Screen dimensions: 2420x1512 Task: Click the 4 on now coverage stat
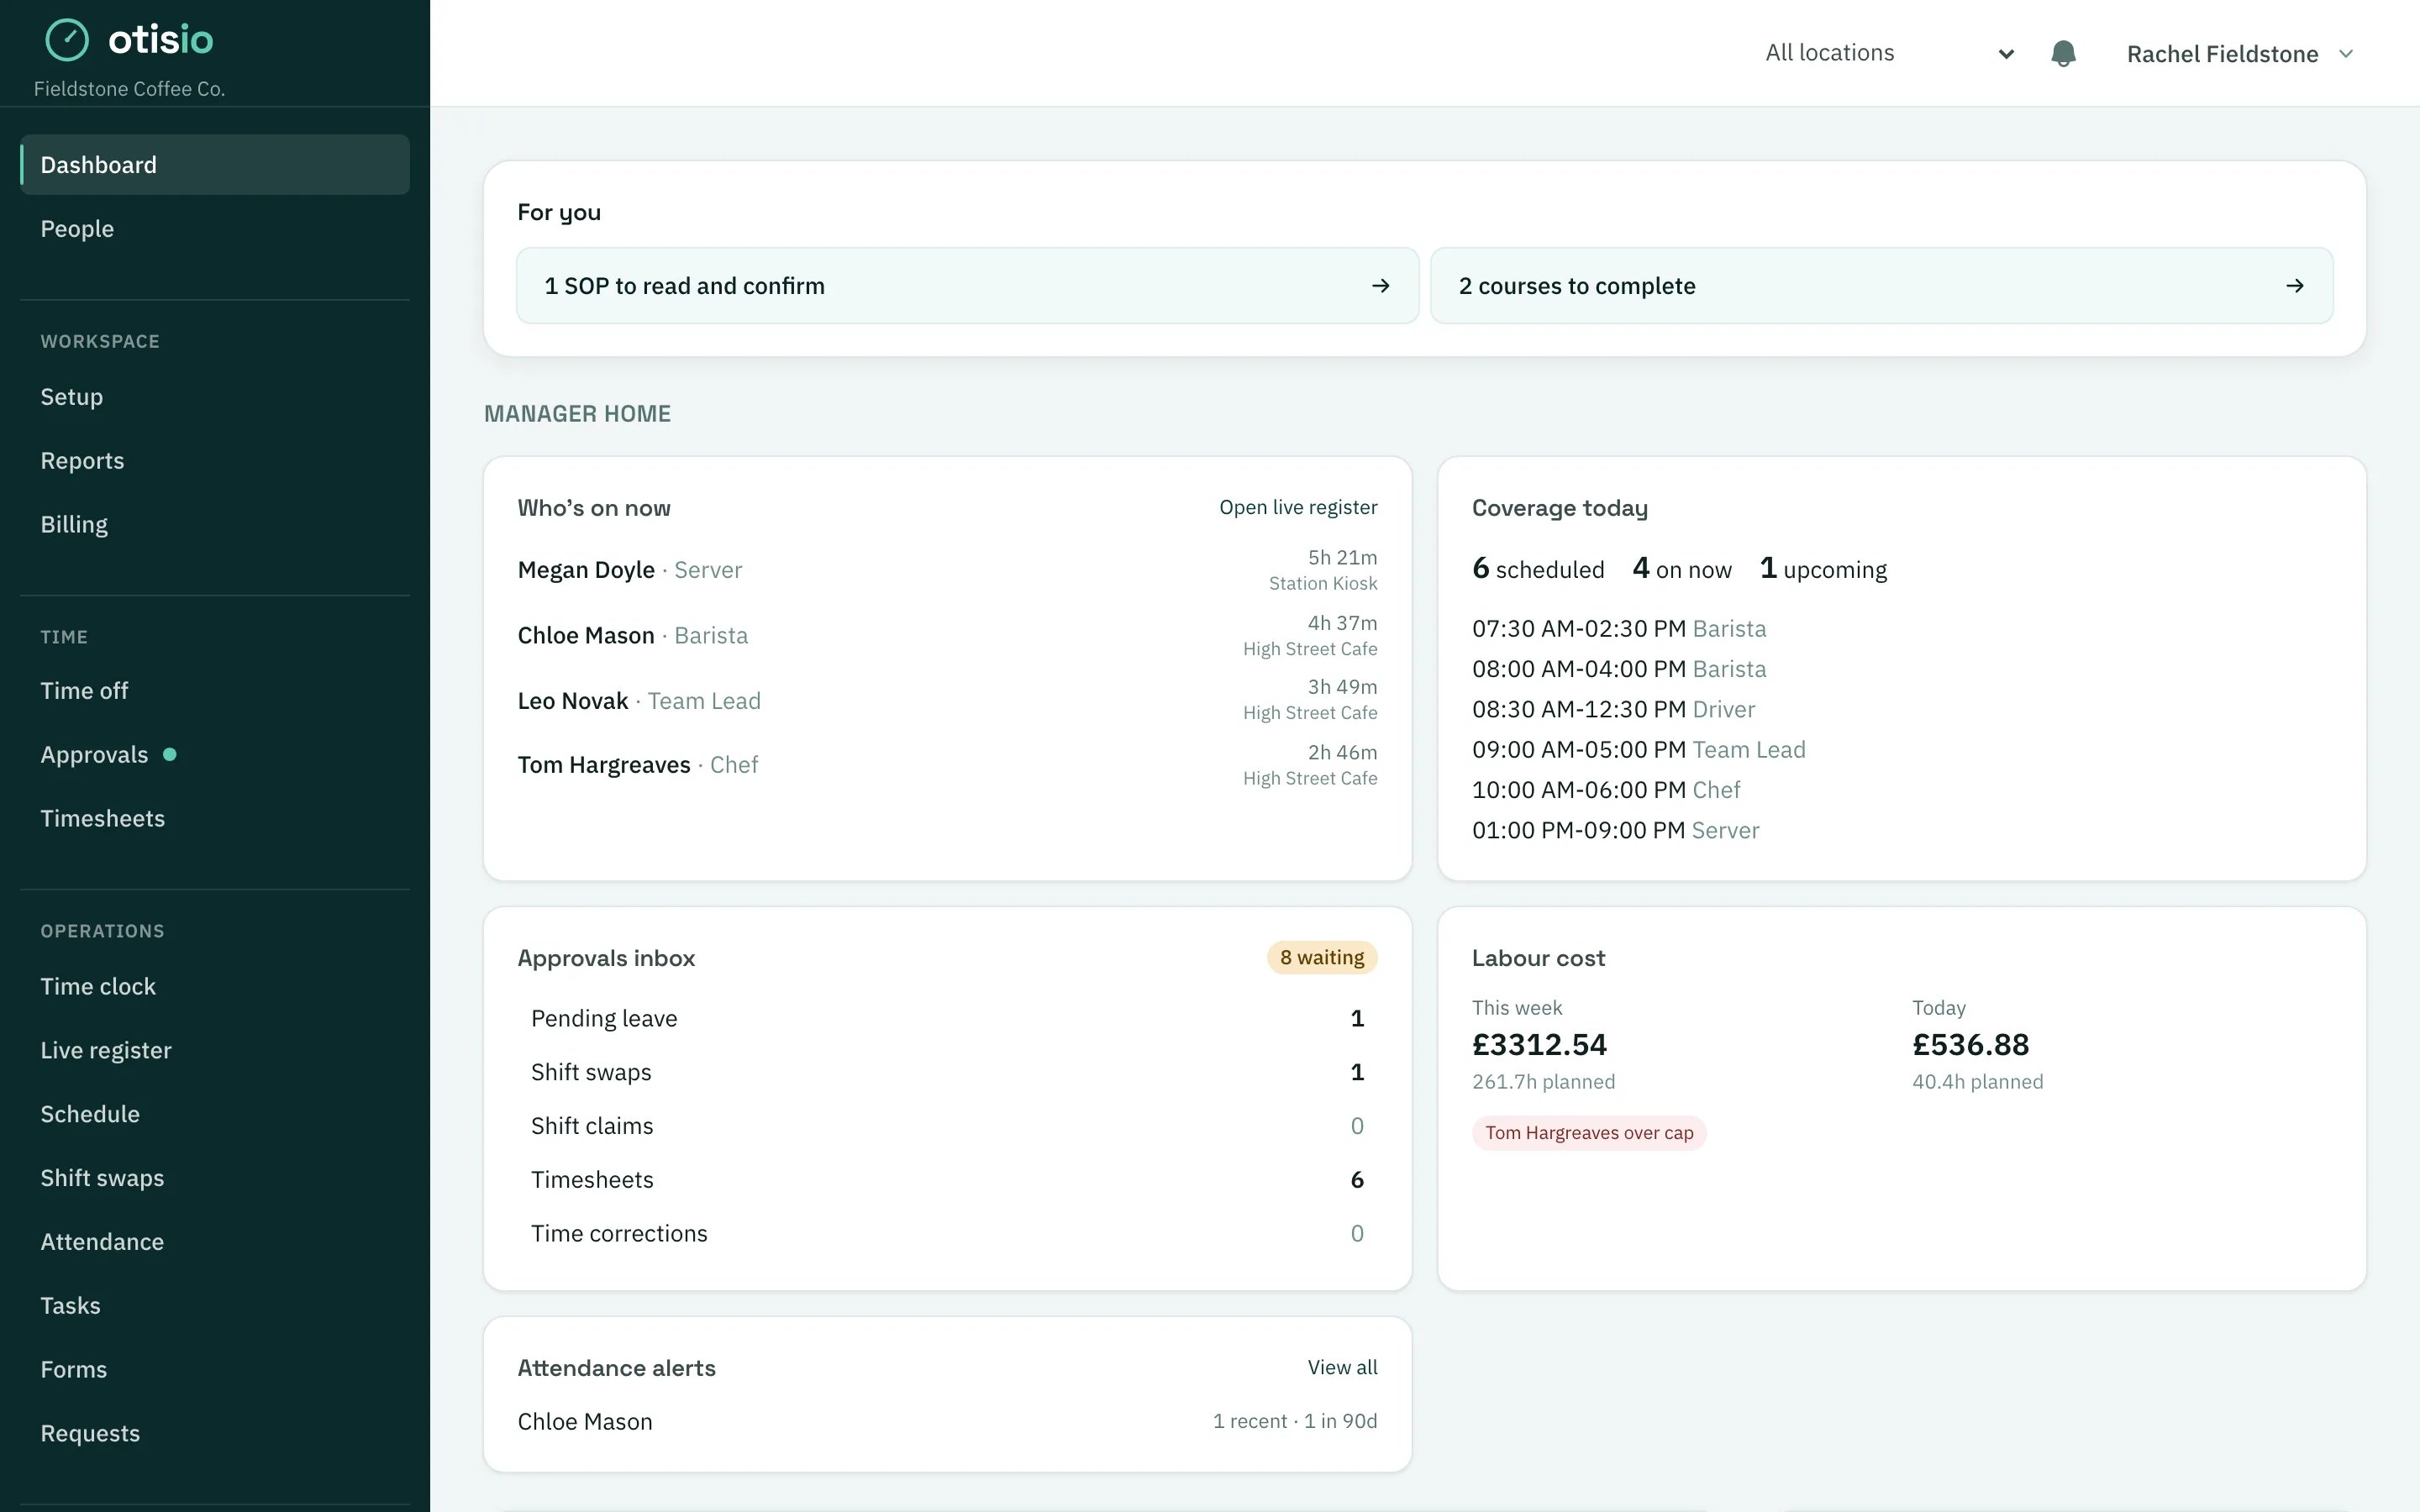coord(1682,569)
